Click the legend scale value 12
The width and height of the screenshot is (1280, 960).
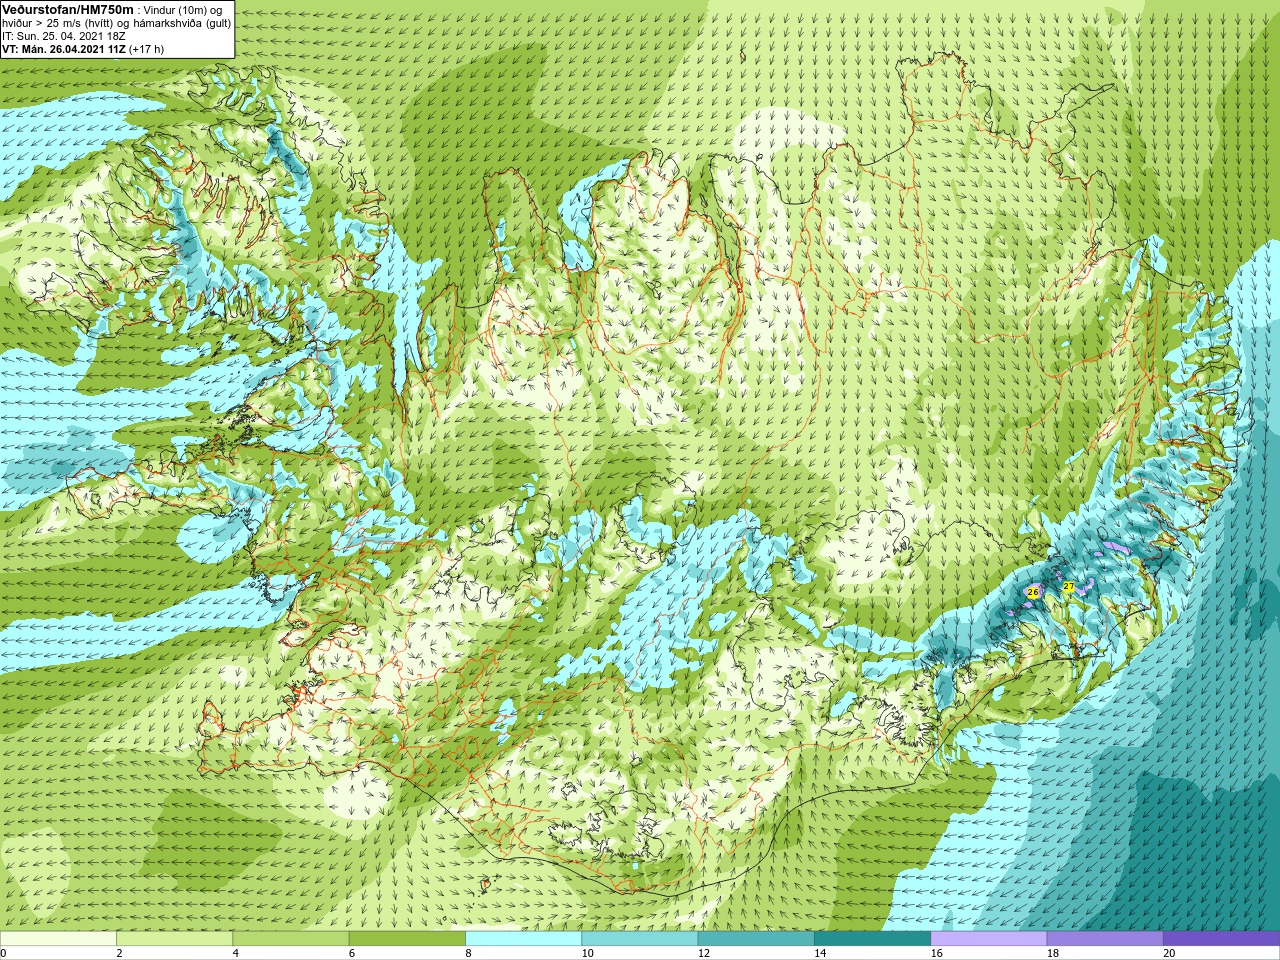pos(704,953)
